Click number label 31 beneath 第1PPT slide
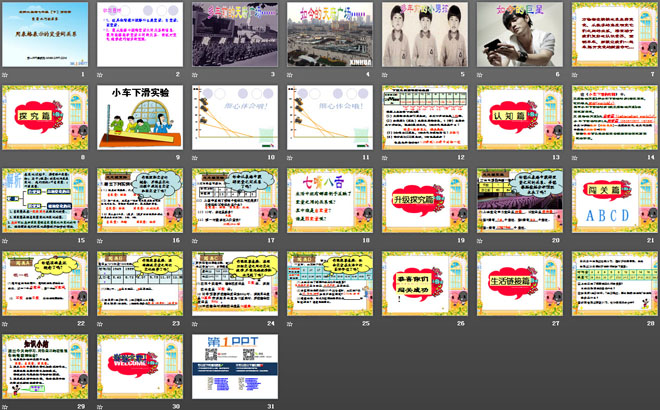Image resolution: width=660 pixels, height=410 pixels. [271, 406]
